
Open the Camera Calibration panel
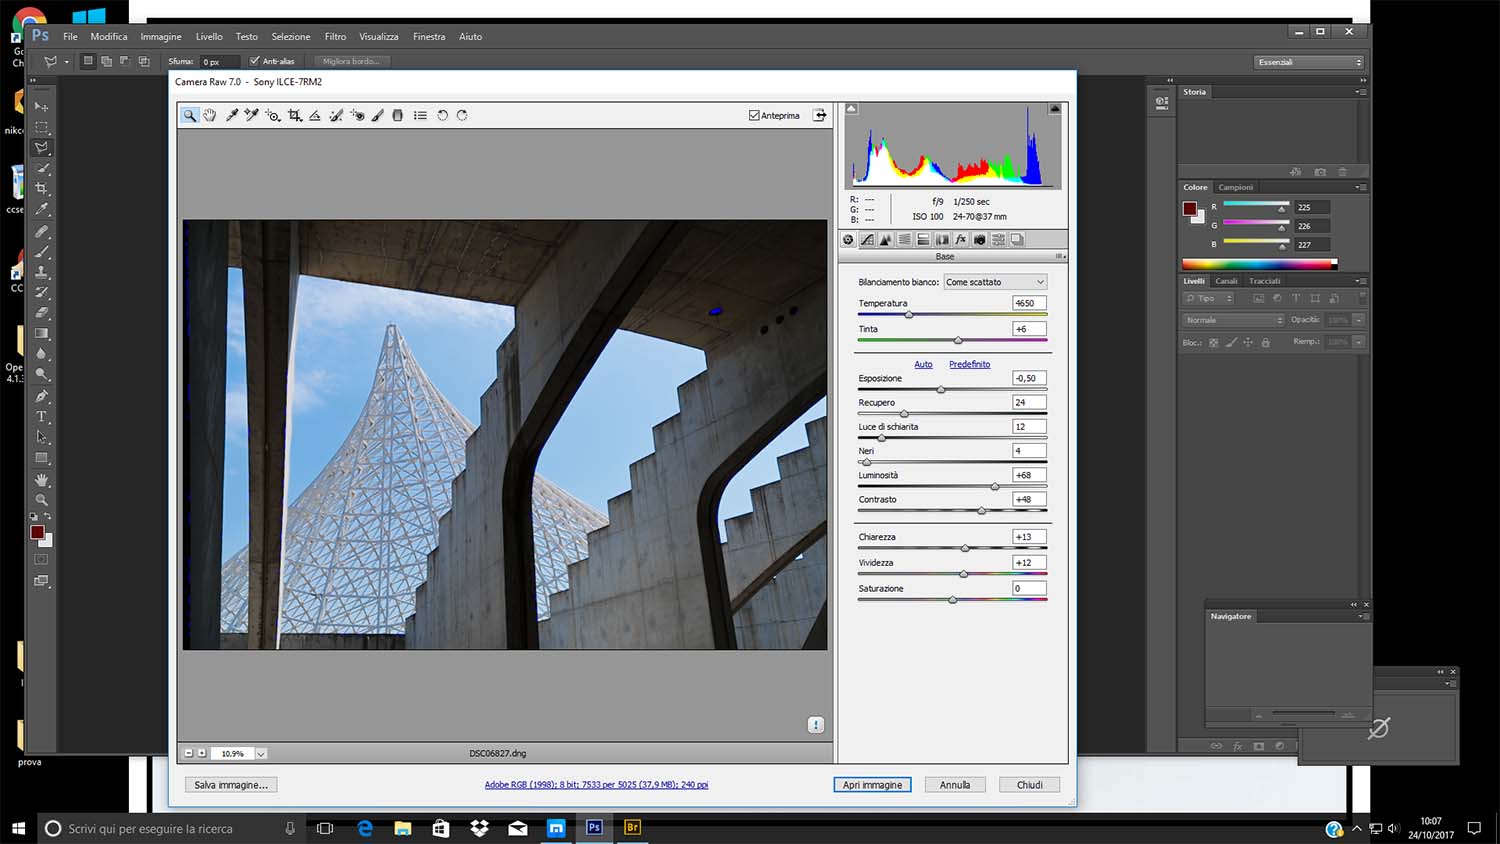click(x=979, y=239)
